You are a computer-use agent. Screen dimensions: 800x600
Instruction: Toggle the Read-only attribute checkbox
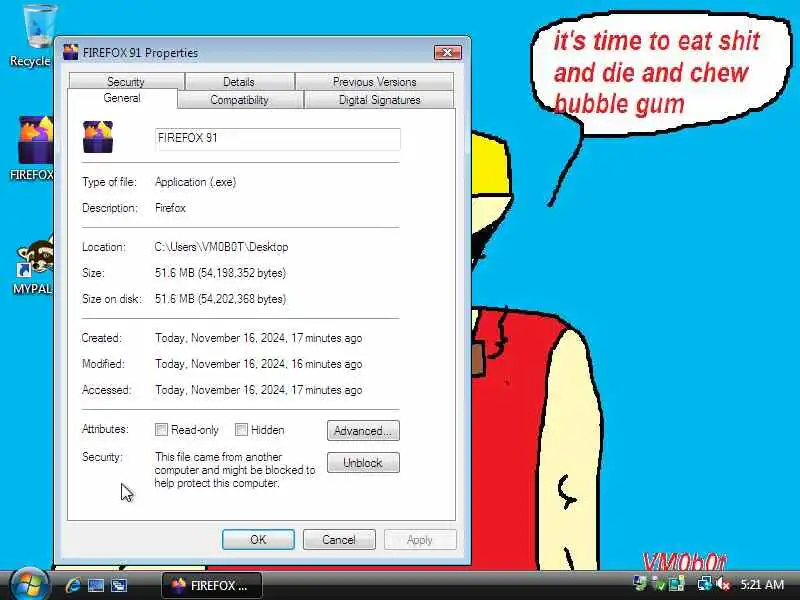coord(161,430)
